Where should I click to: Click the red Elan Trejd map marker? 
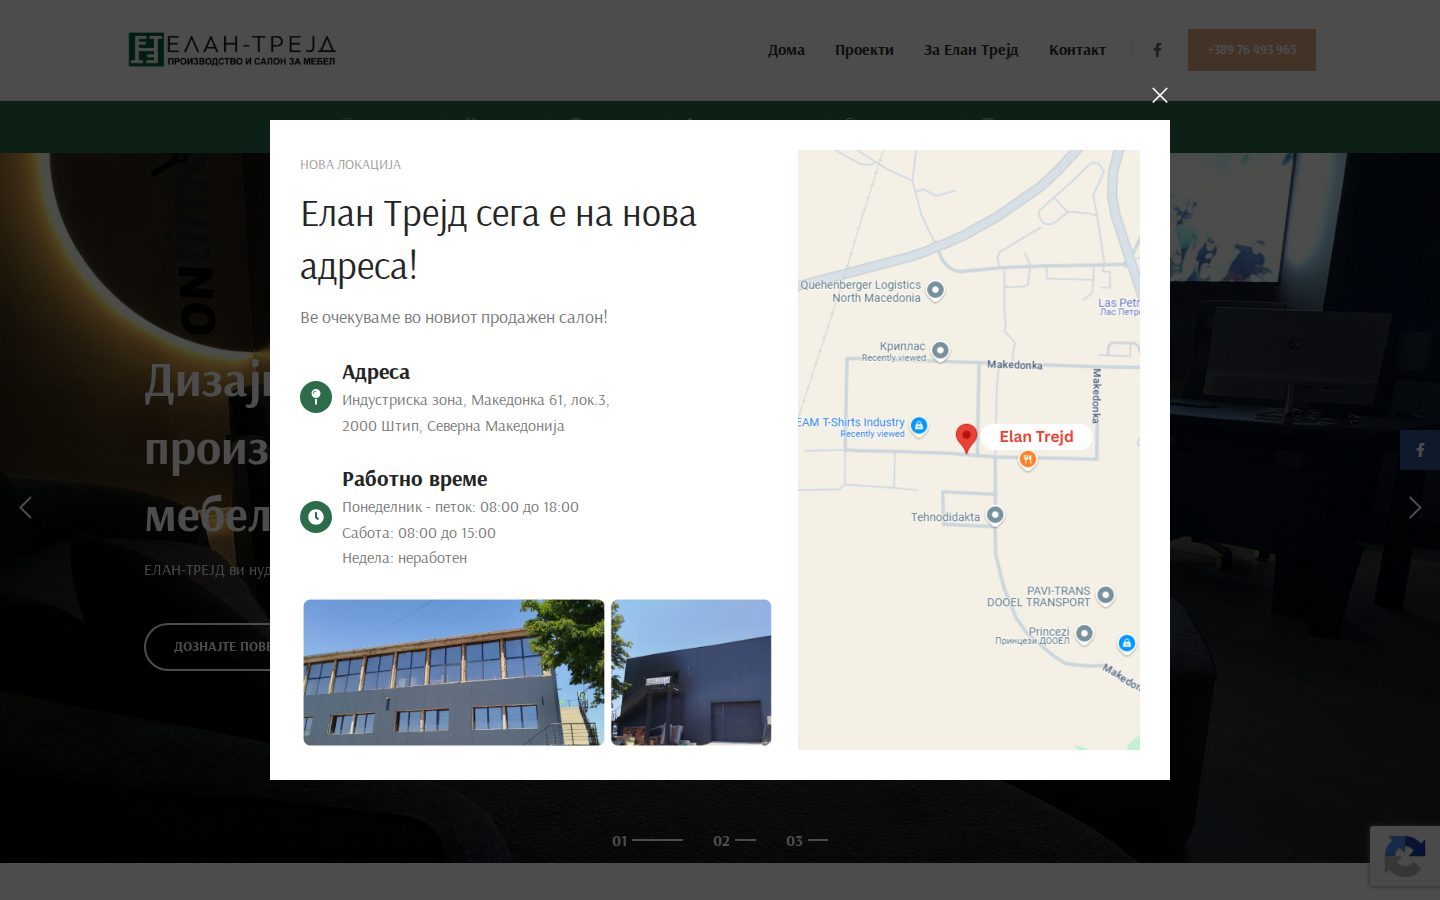click(966, 438)
